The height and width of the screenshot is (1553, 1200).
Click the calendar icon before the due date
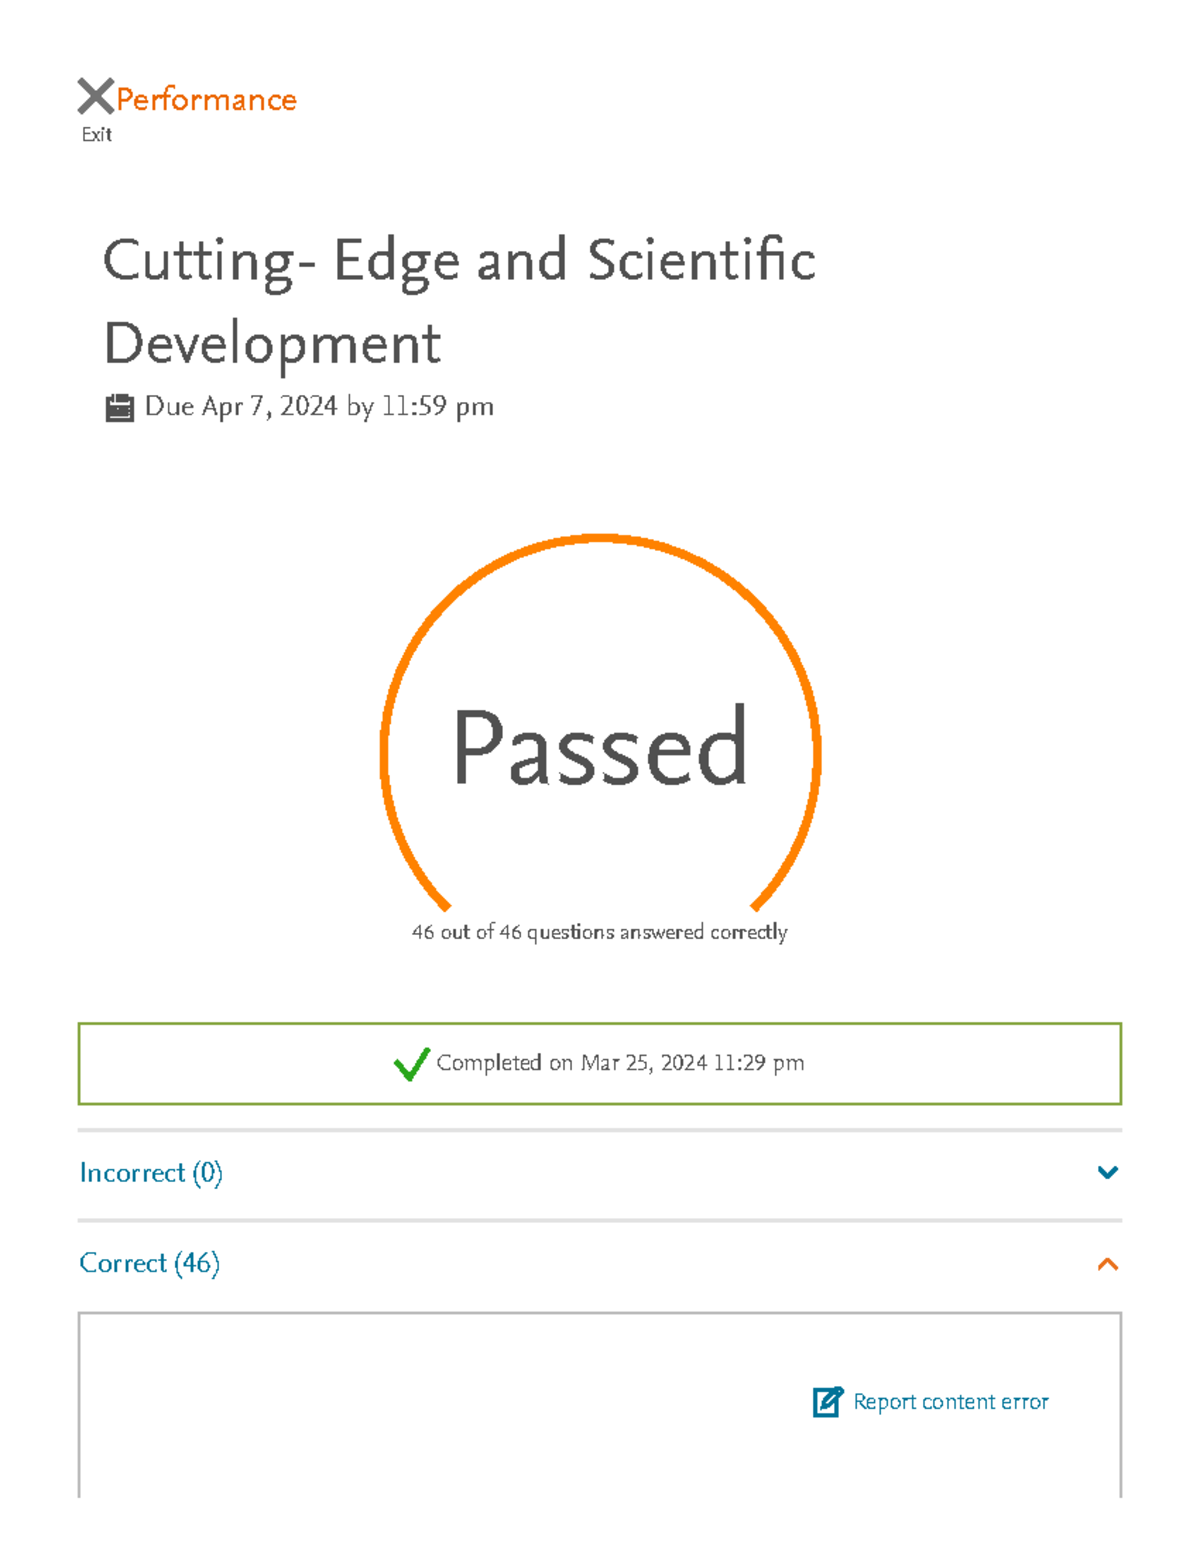coord(120,406)
